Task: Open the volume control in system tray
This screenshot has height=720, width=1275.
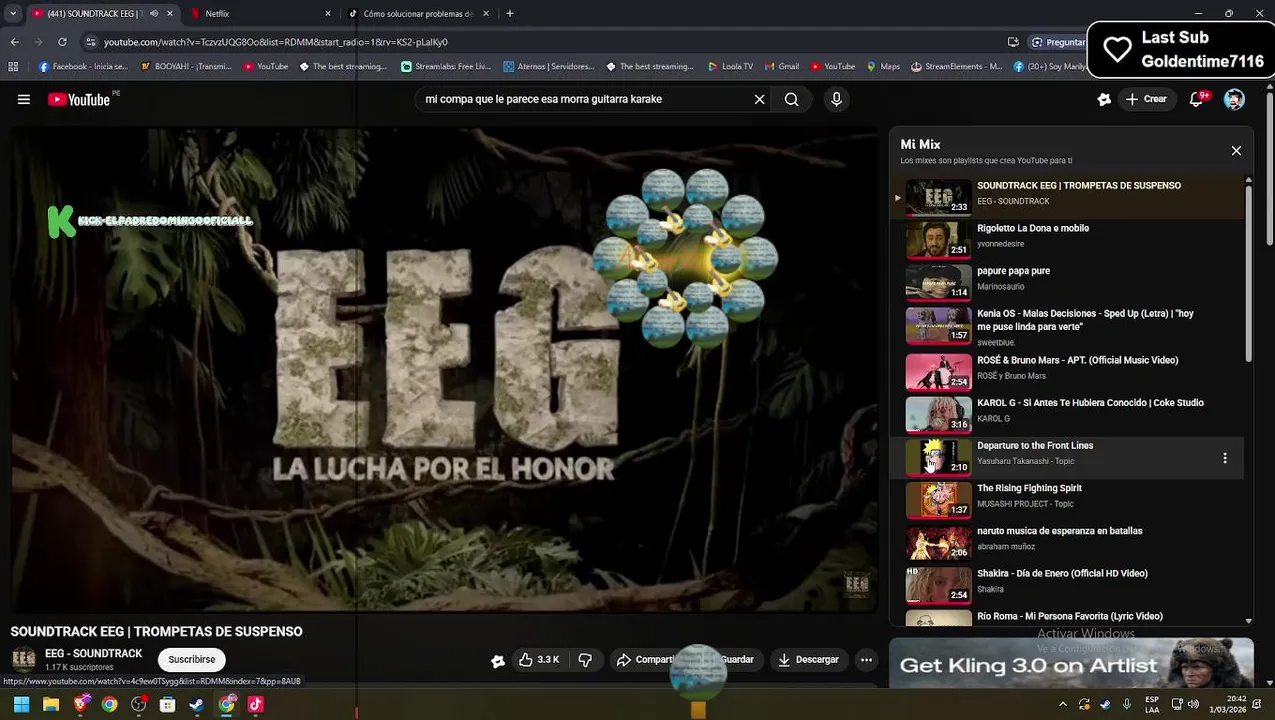Action: pos(1193,704)
